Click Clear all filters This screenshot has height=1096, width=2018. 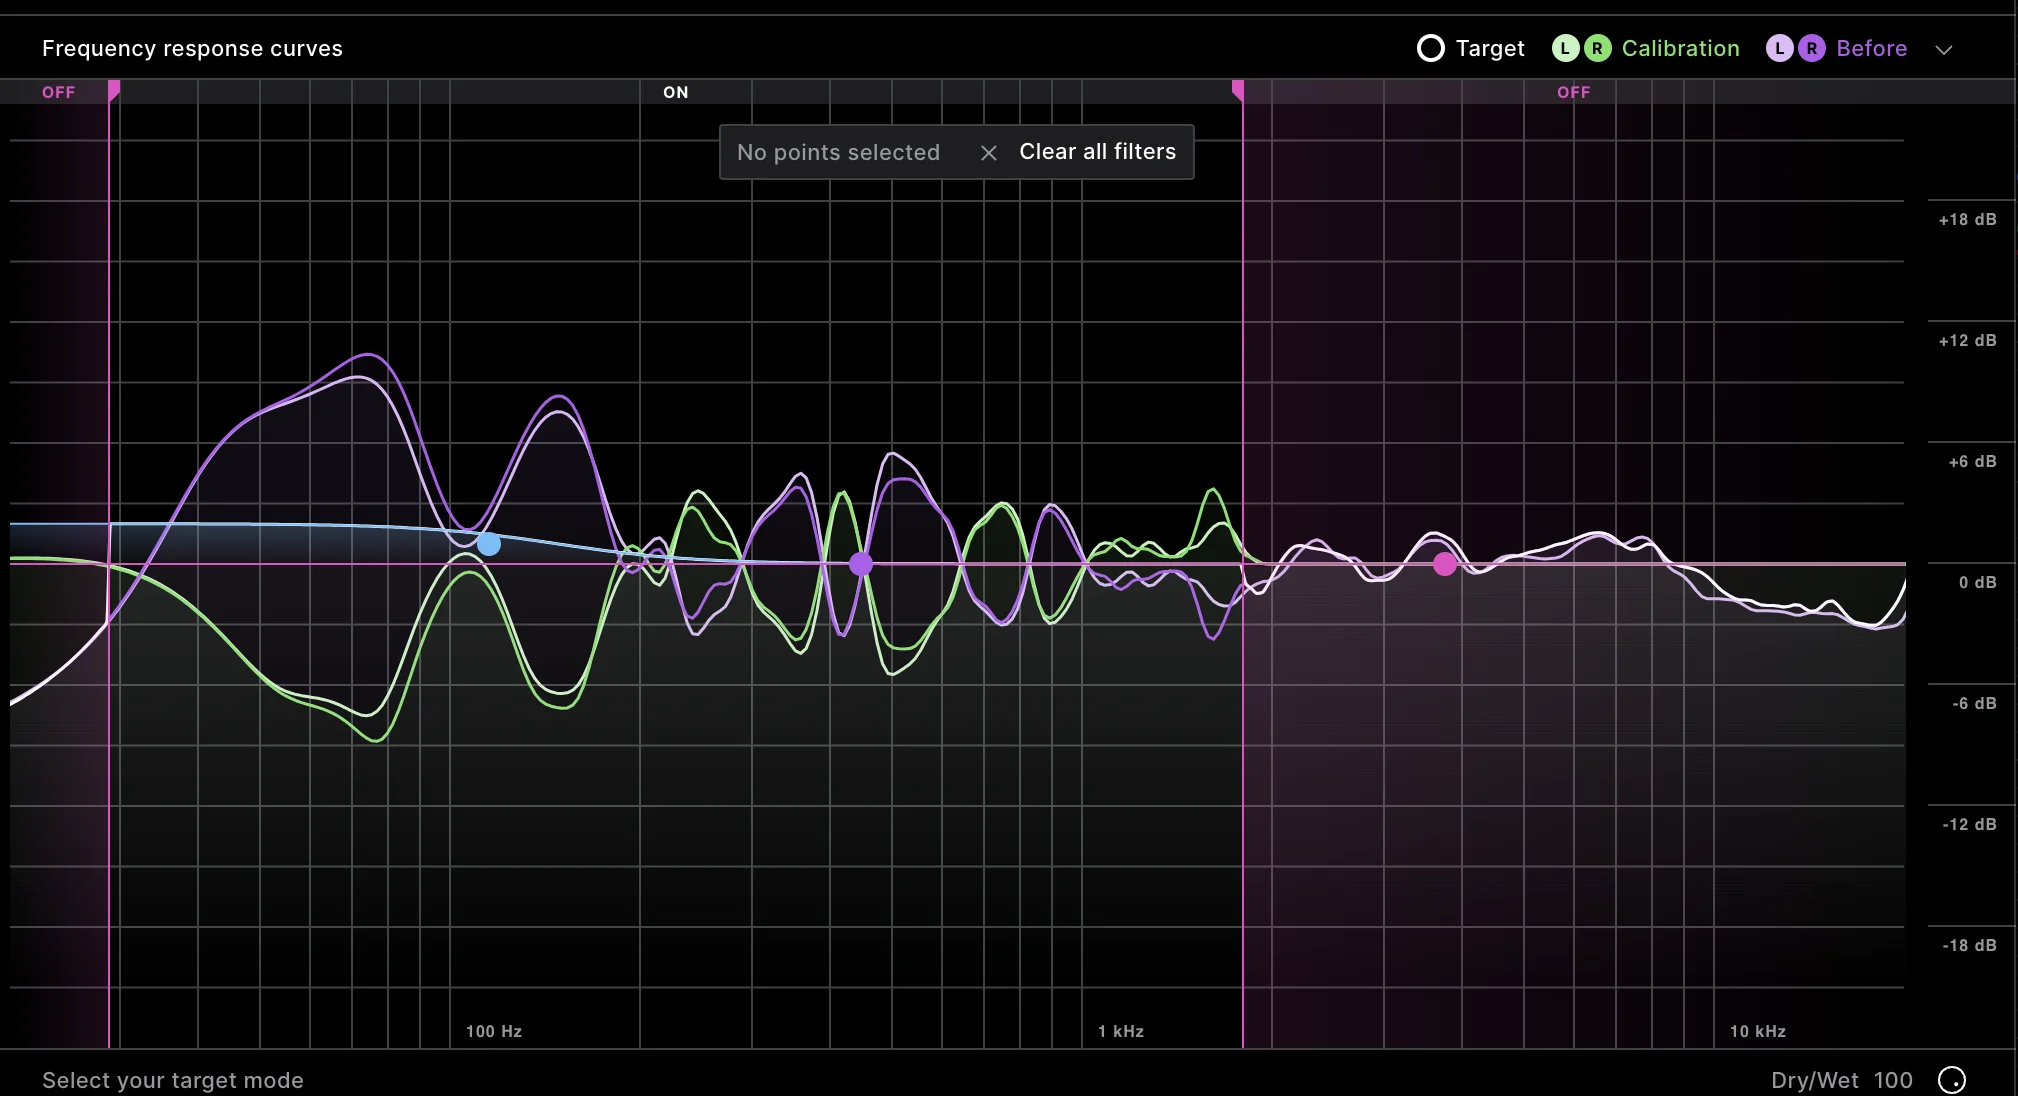pyautogui.click(x=1097, y=152)
